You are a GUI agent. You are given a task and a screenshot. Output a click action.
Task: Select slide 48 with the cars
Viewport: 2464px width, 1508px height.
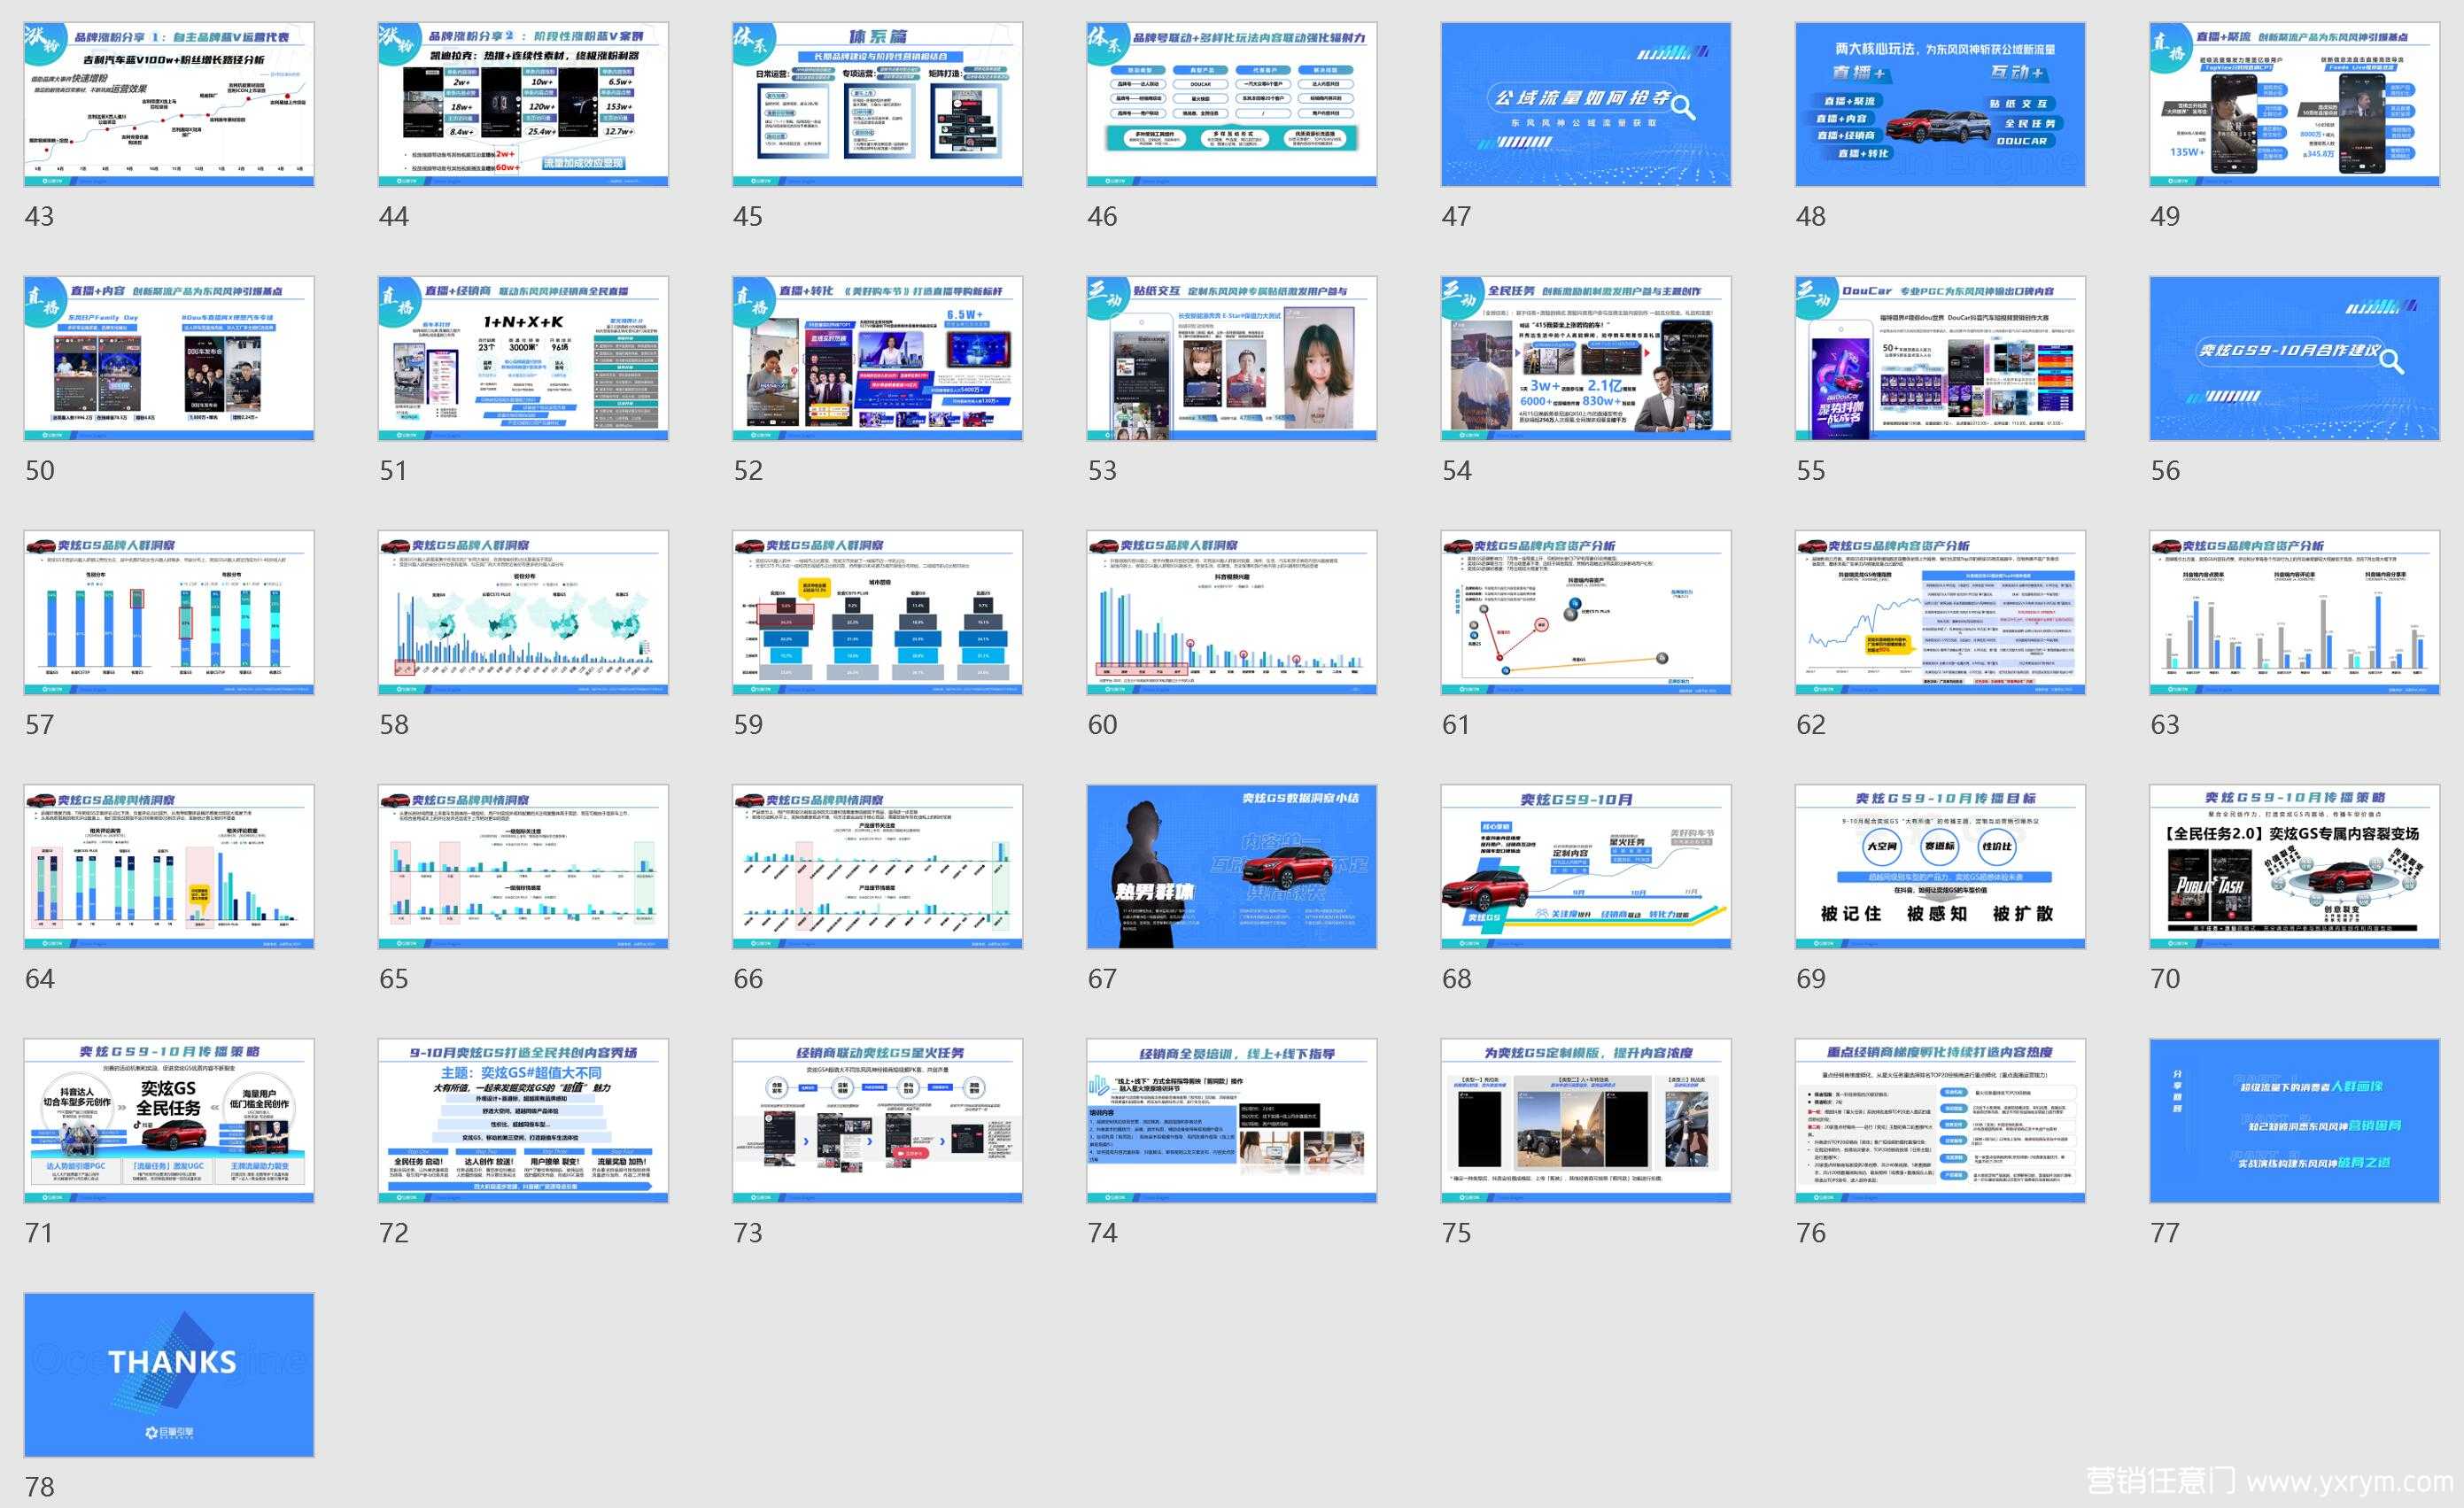click(1940, 104)
